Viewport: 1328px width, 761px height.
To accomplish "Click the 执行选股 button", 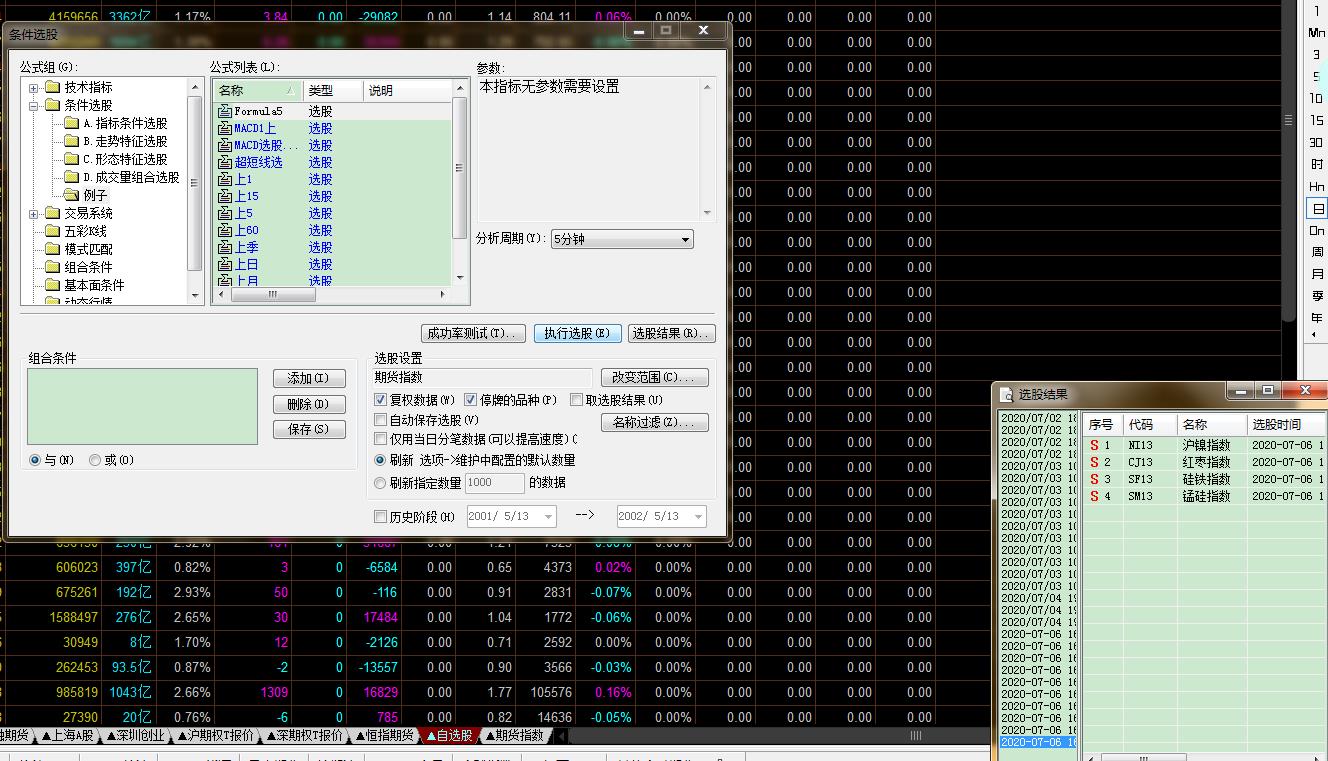I will pyautogui.click(x=577, y=333).
